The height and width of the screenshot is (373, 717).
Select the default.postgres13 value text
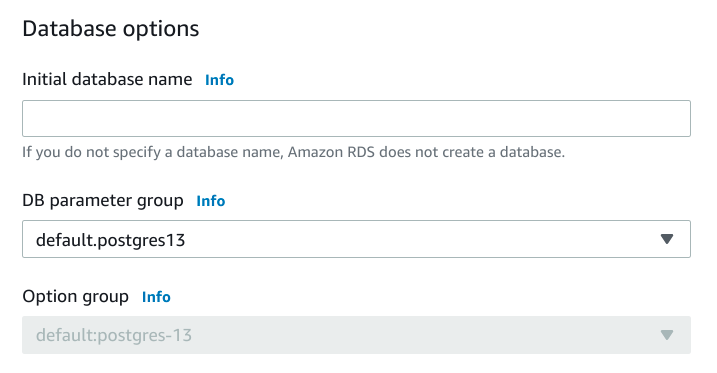pos(110,240)
